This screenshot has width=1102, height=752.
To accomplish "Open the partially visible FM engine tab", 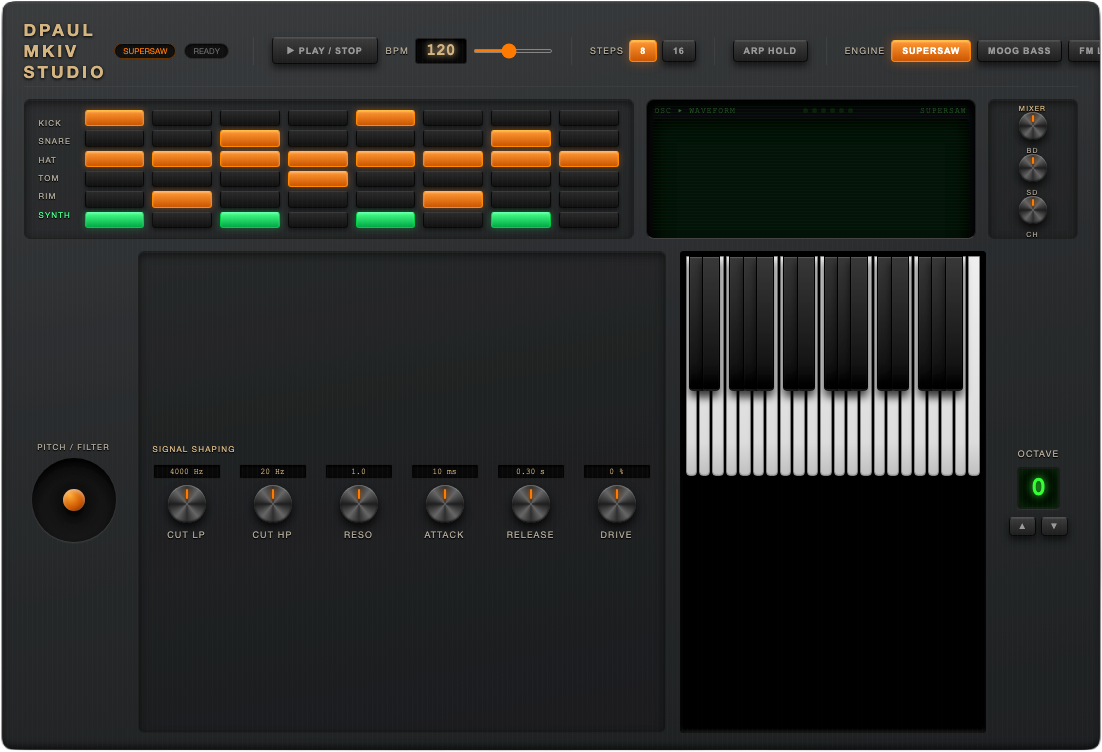I will (x=1084, y=51).
